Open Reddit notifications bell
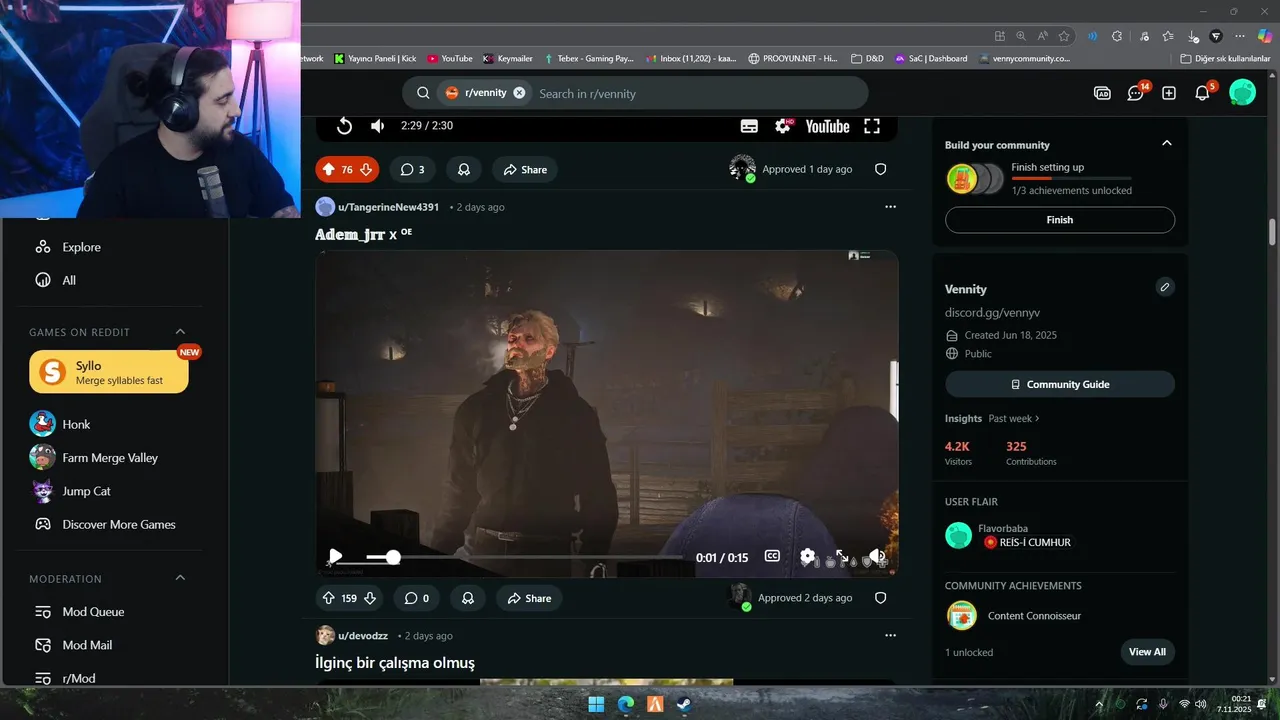This screenshot has width=1280, height=720. [1203, 93]
